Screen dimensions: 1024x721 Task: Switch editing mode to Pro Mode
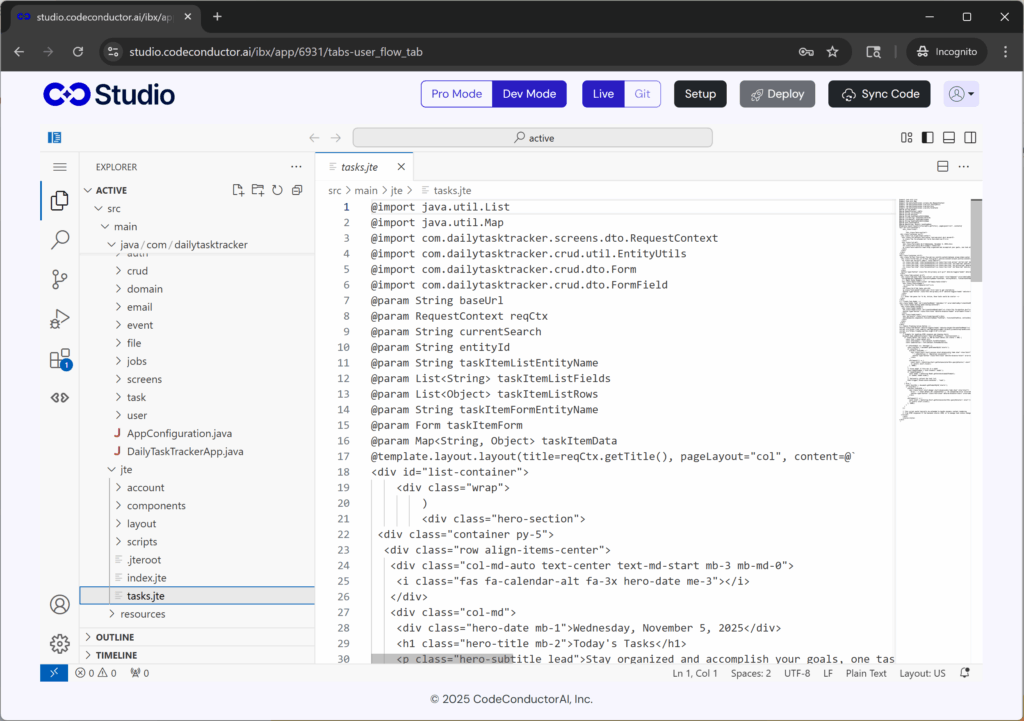[x=456, y=93]
